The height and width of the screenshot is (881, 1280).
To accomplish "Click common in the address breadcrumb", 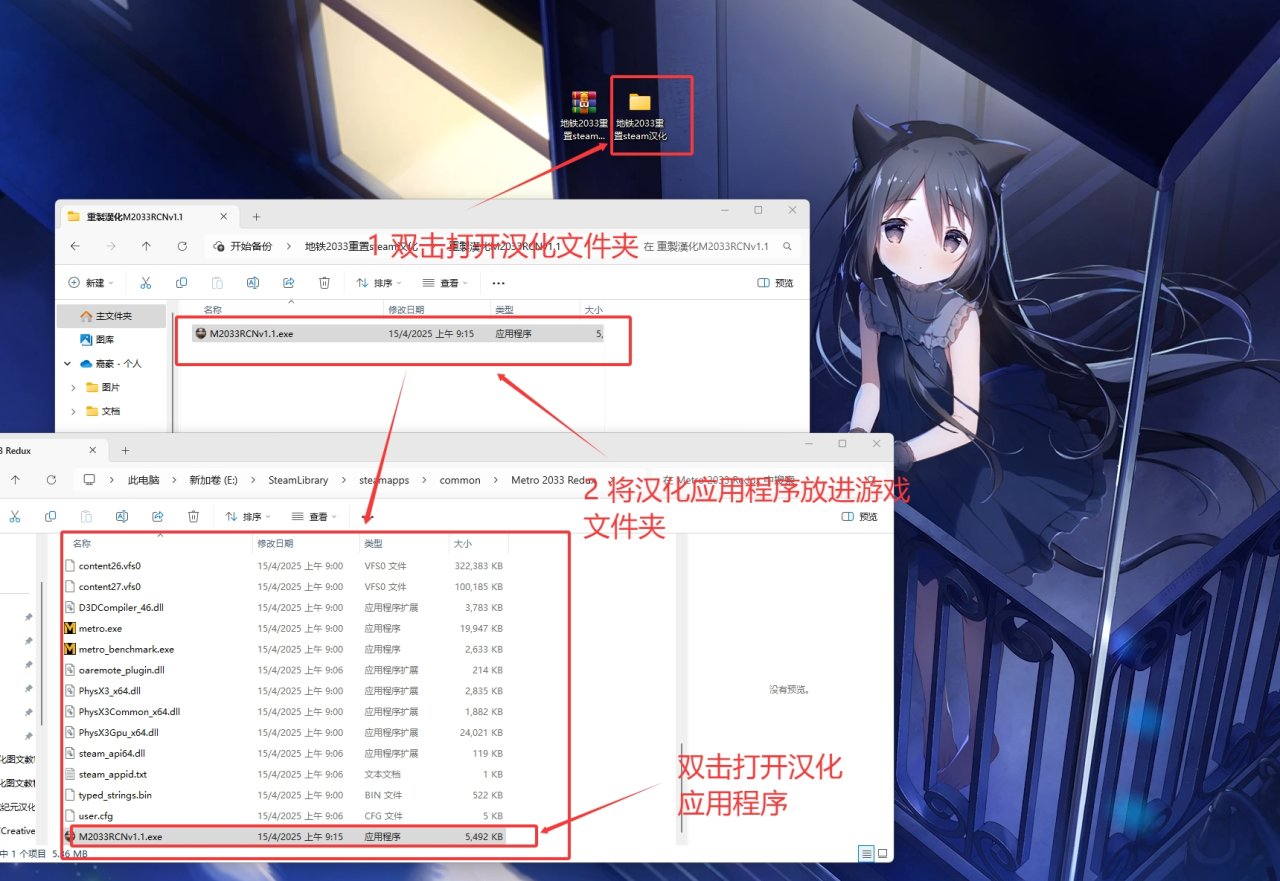I will click(460, 480).
